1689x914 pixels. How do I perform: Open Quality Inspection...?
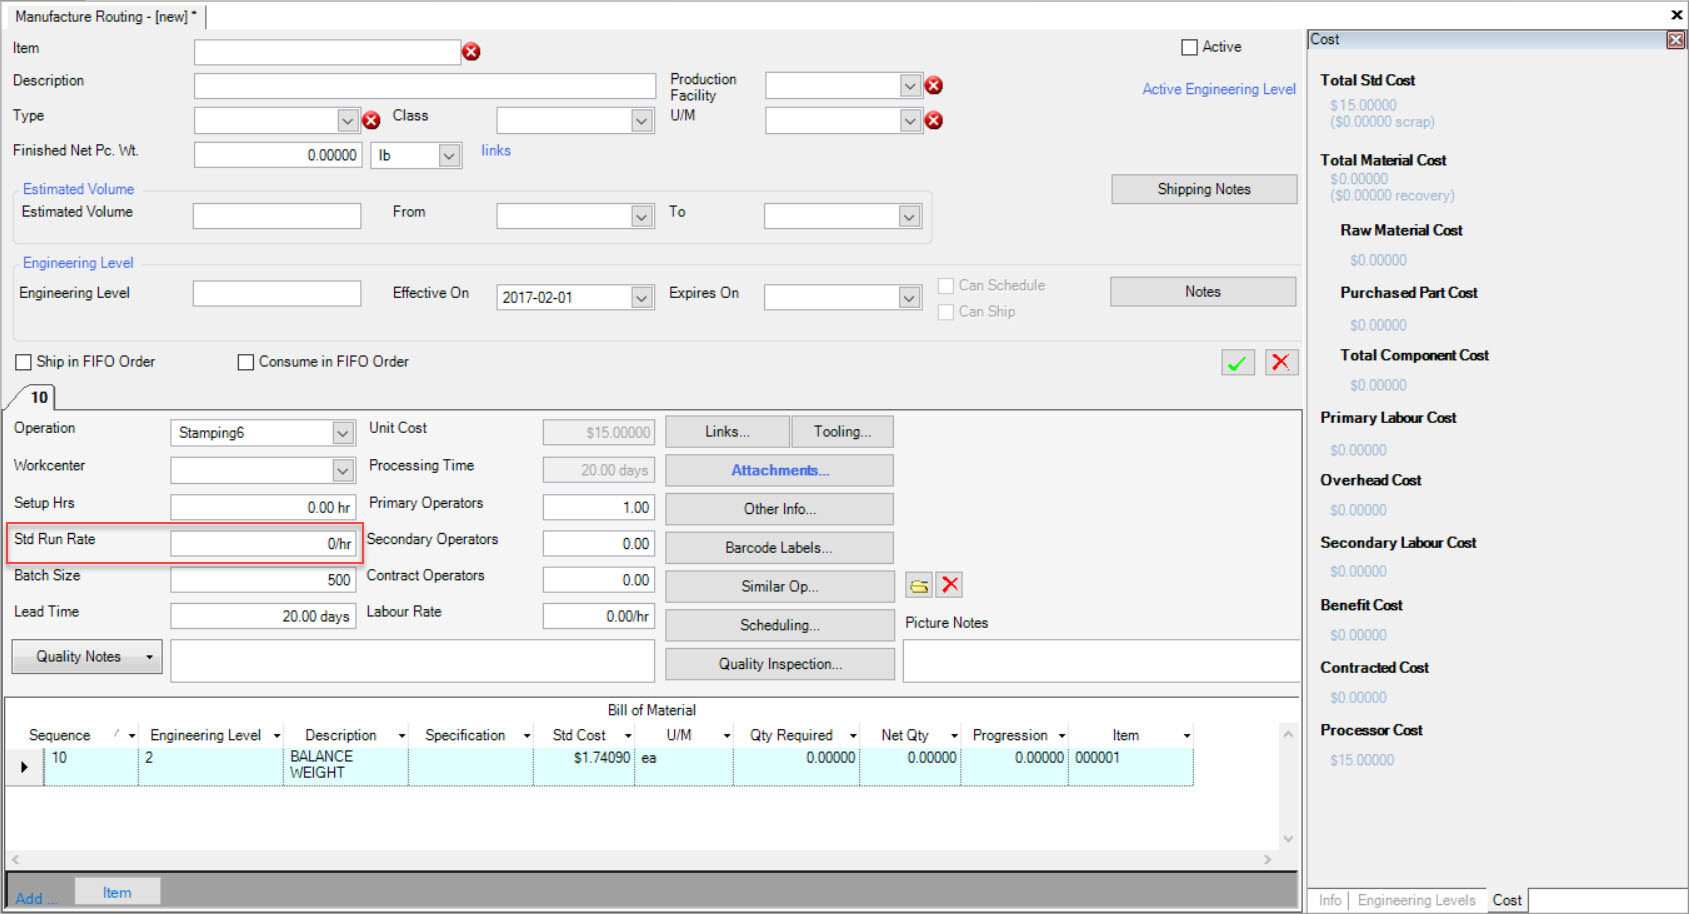point(780,664)
